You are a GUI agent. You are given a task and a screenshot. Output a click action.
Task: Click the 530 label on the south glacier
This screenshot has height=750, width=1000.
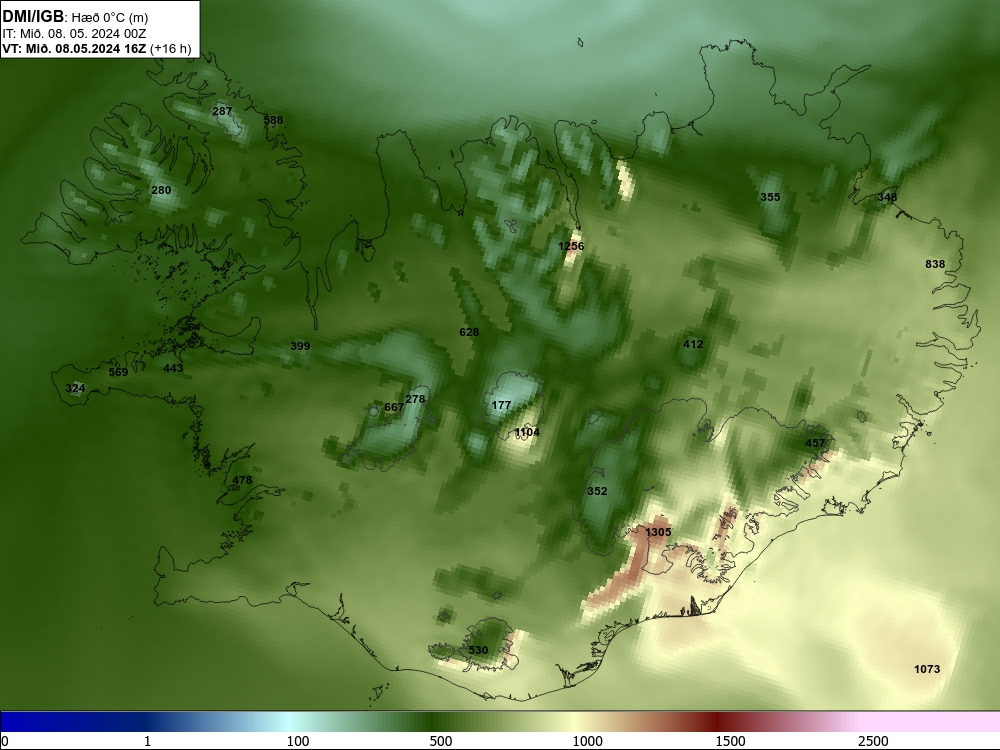(x=478, y=651)
